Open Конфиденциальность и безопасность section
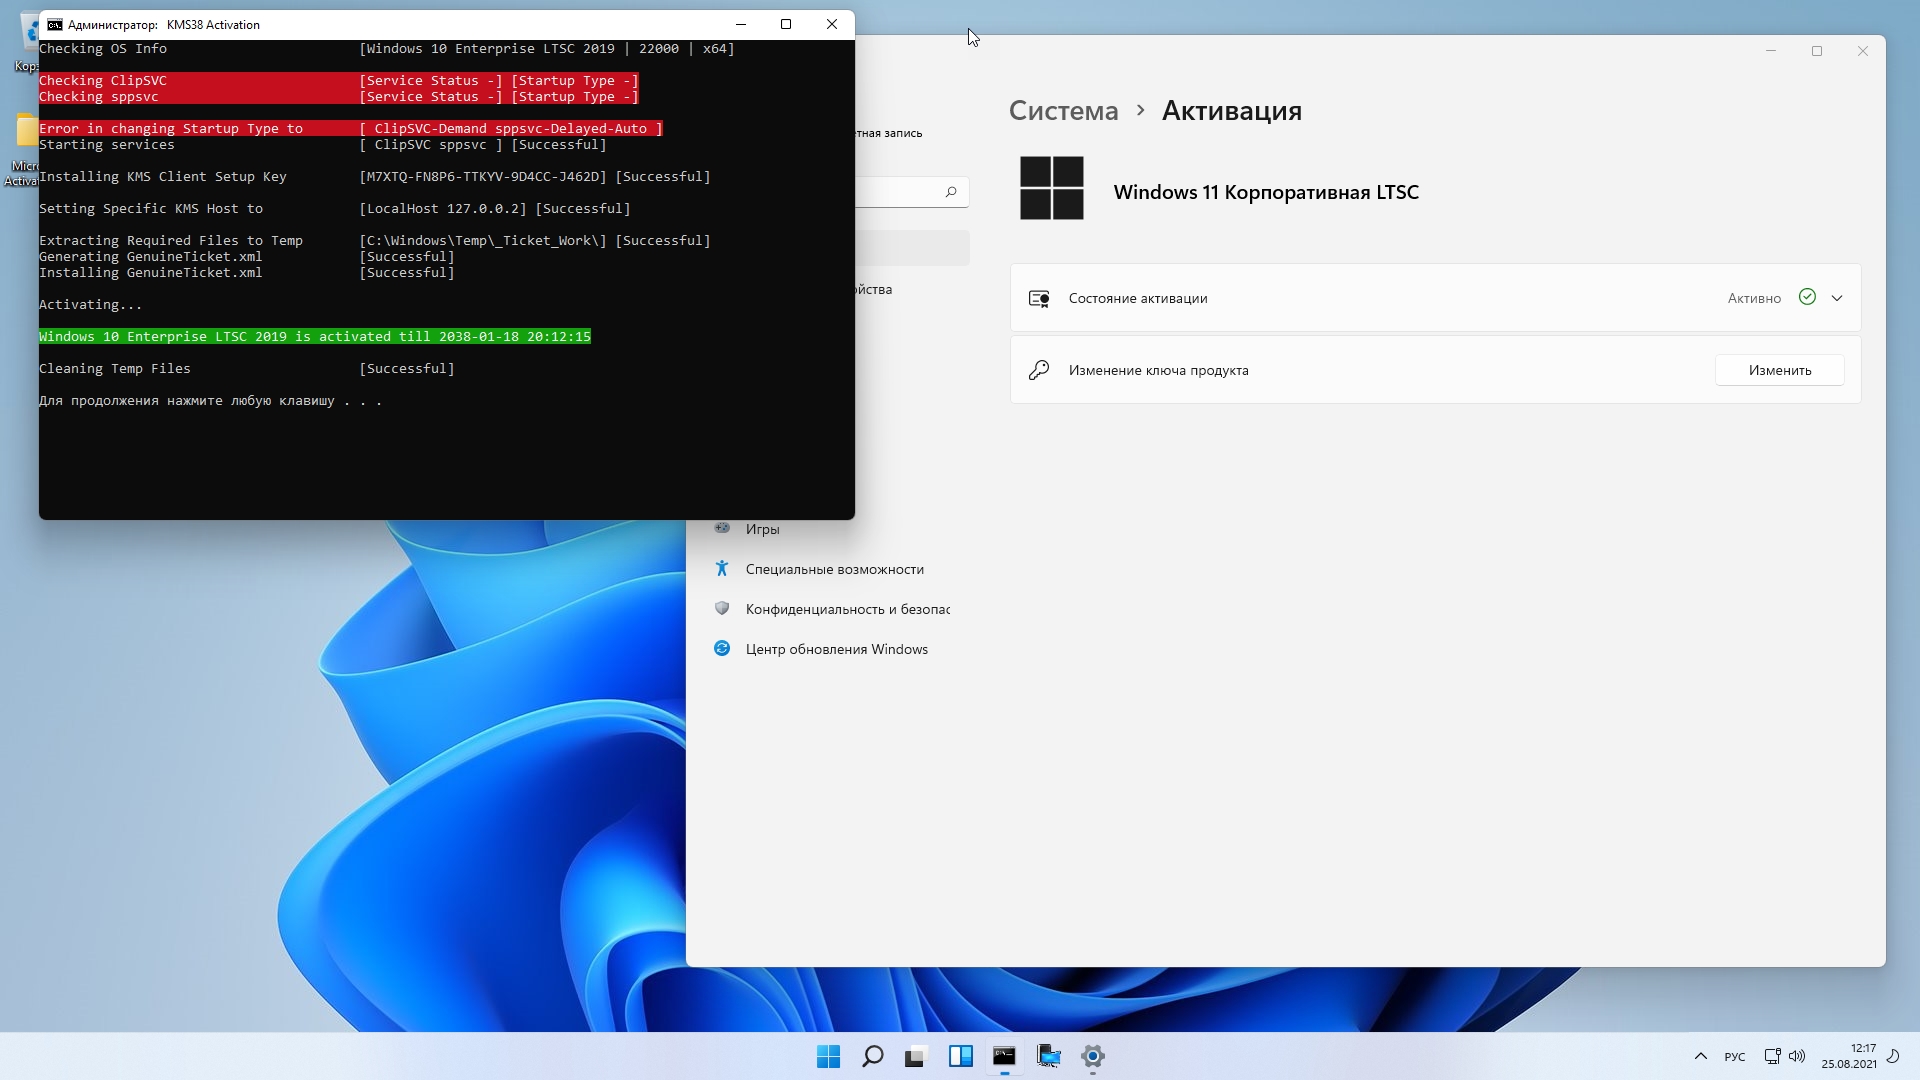This screenshot has width=1920, height=1080. tap(847, 609)
